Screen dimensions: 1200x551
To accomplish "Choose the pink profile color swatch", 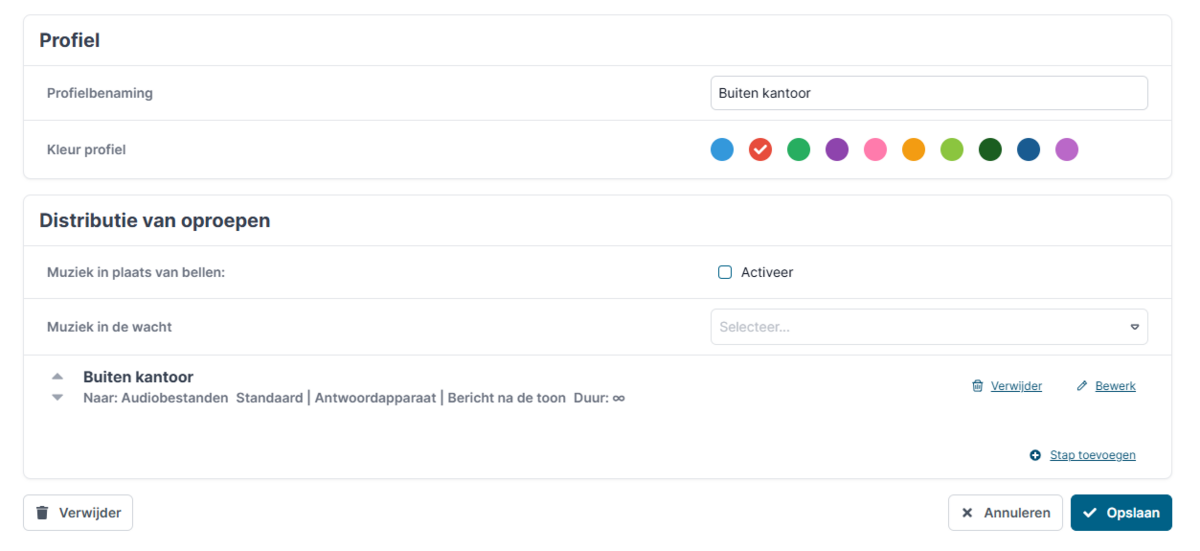I will 875,150.
